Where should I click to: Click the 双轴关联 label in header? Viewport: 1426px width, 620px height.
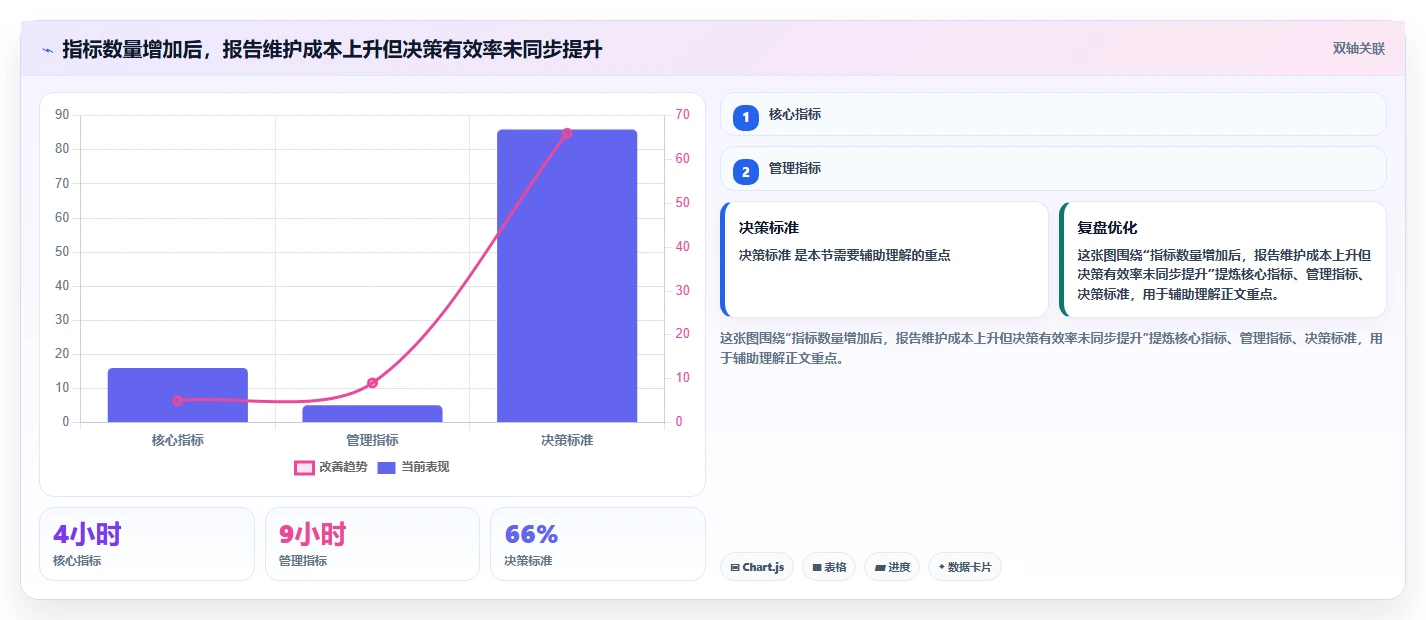pyautogui.click(x=1358, y=48)
